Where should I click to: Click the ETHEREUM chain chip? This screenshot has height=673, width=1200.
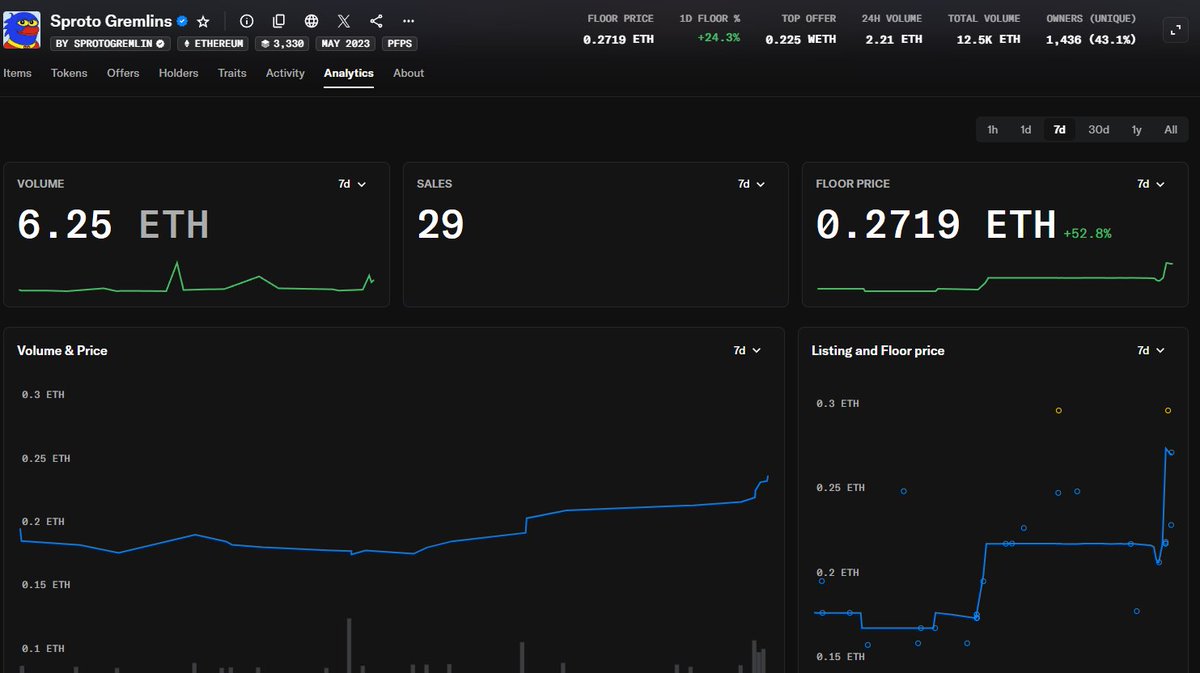[213, 44]
